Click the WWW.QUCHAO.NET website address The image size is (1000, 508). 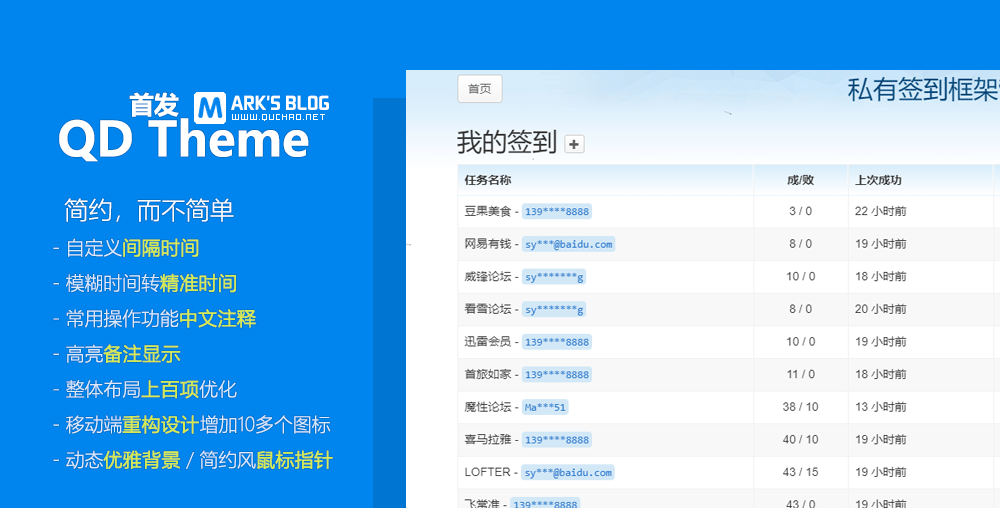(279, 117)
